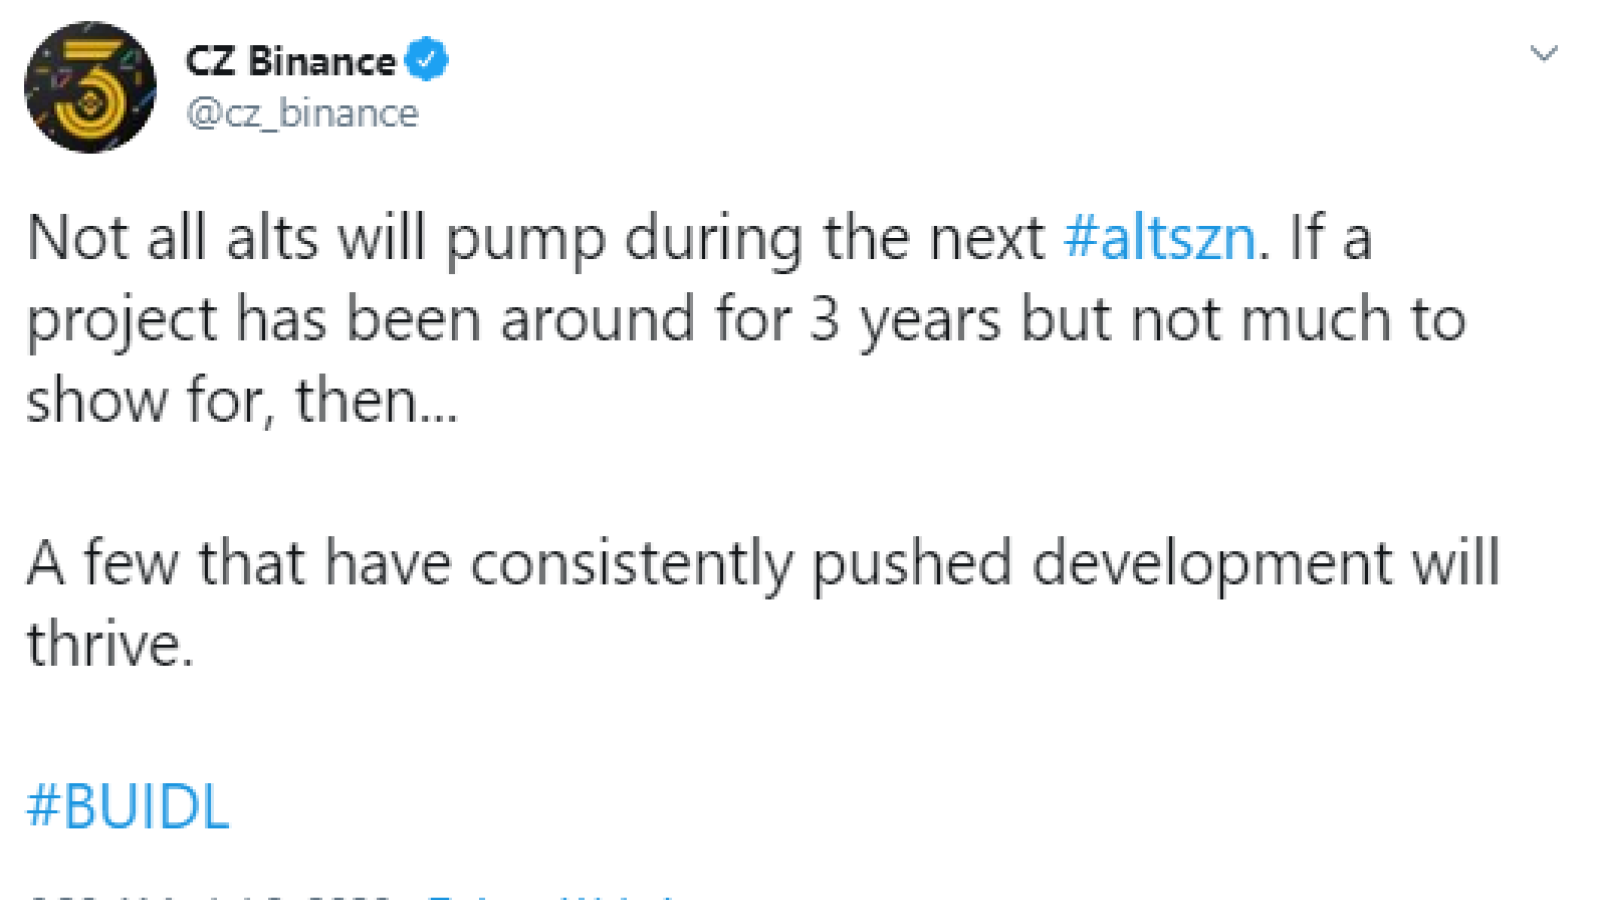Click the Binance diamond logo inside avatar

pos(89,102)
